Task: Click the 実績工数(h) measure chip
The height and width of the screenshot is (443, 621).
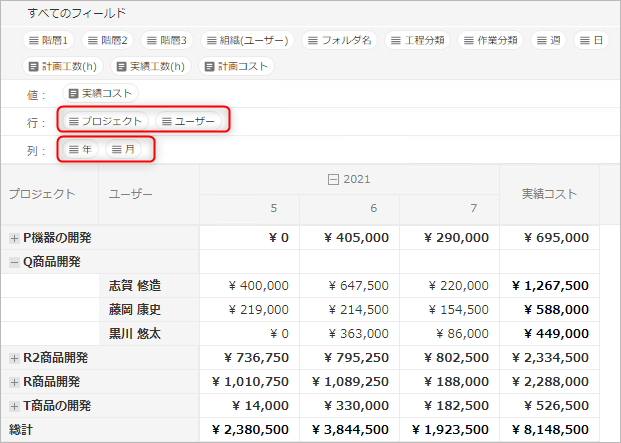Action: coord(150,66)
